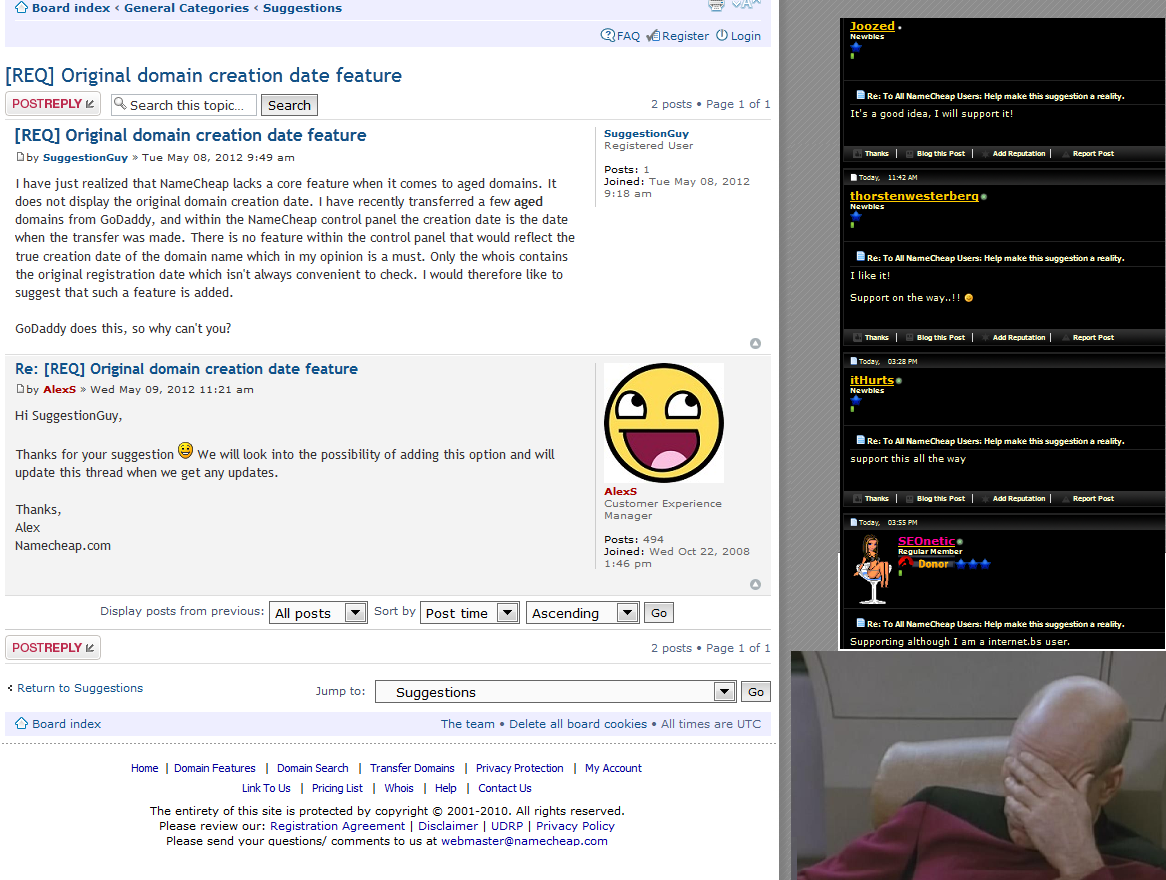Open Contact Us footer link

click(505, 789)
